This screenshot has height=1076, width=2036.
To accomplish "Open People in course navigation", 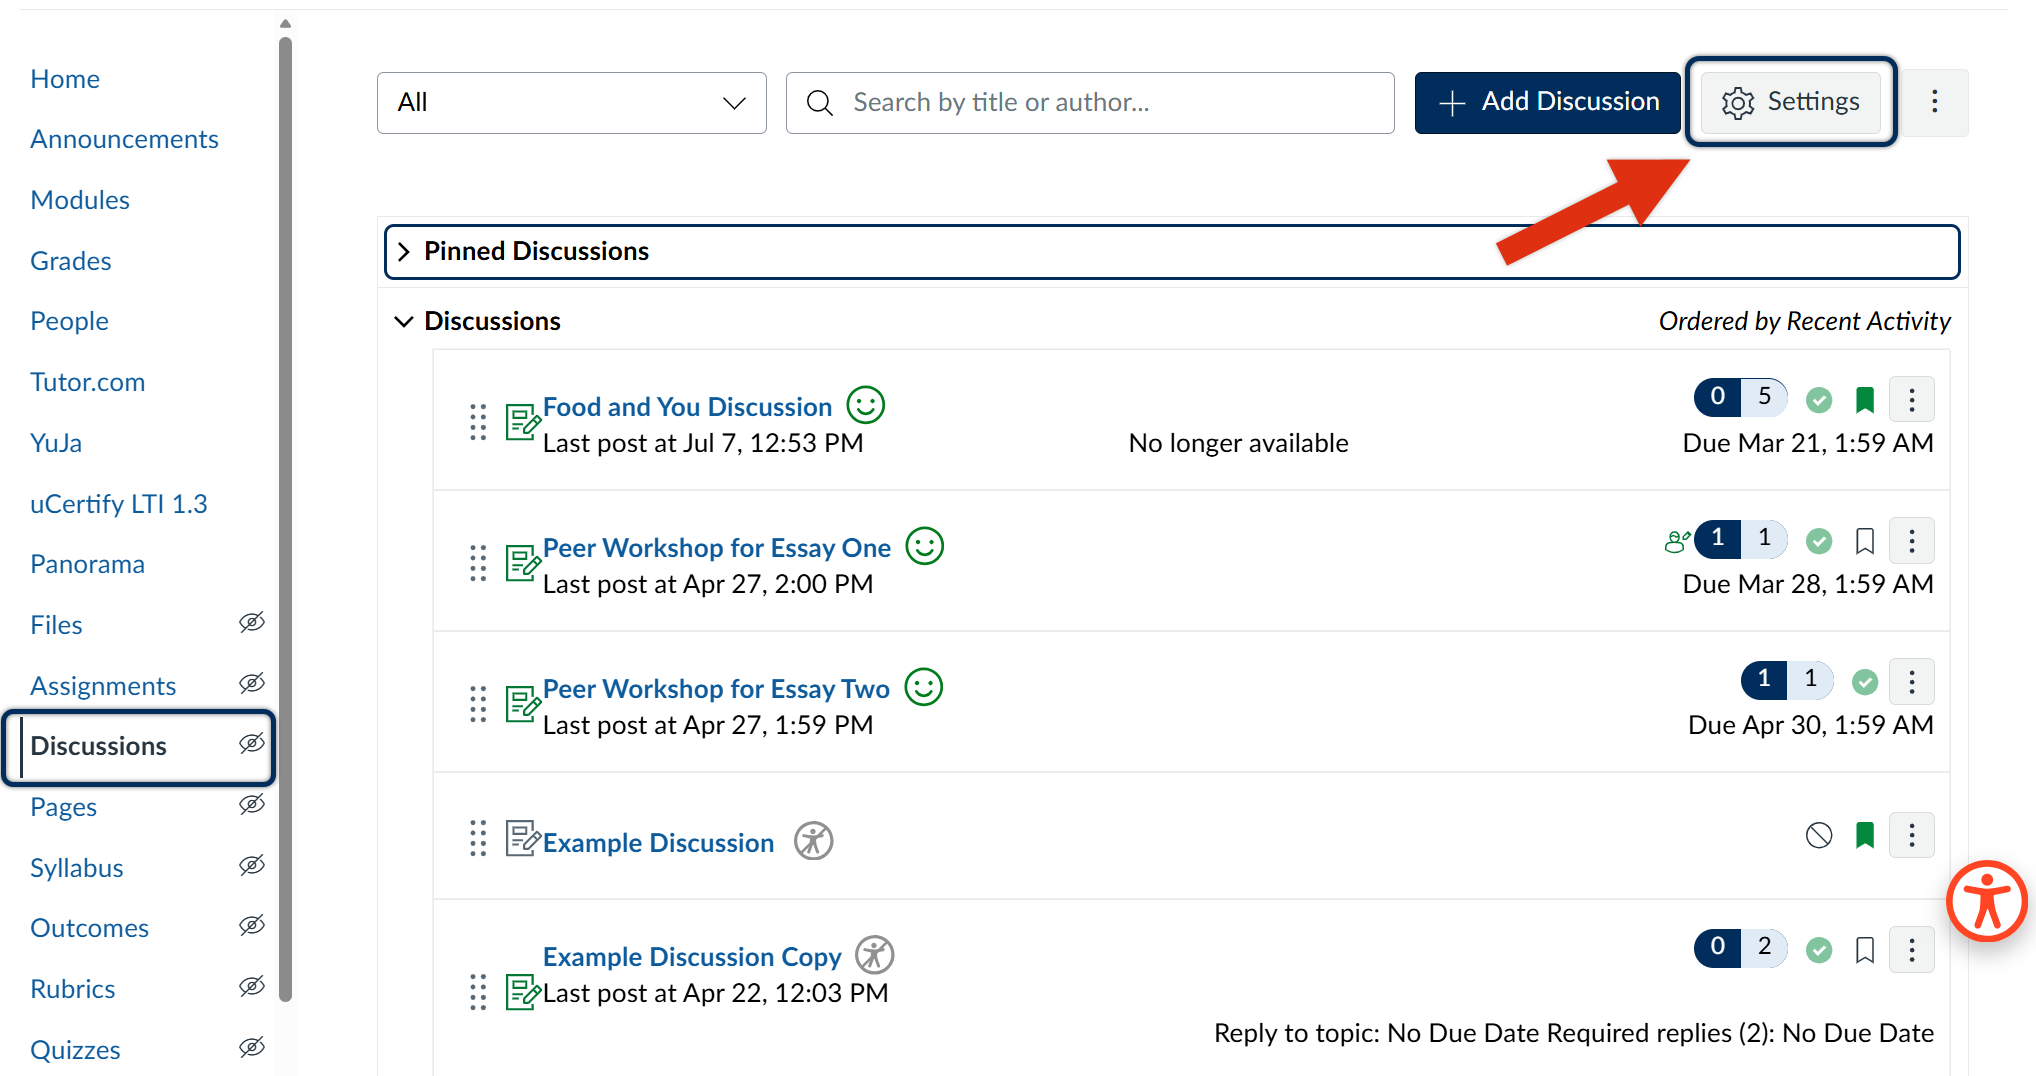I will (x=69, y=321).
